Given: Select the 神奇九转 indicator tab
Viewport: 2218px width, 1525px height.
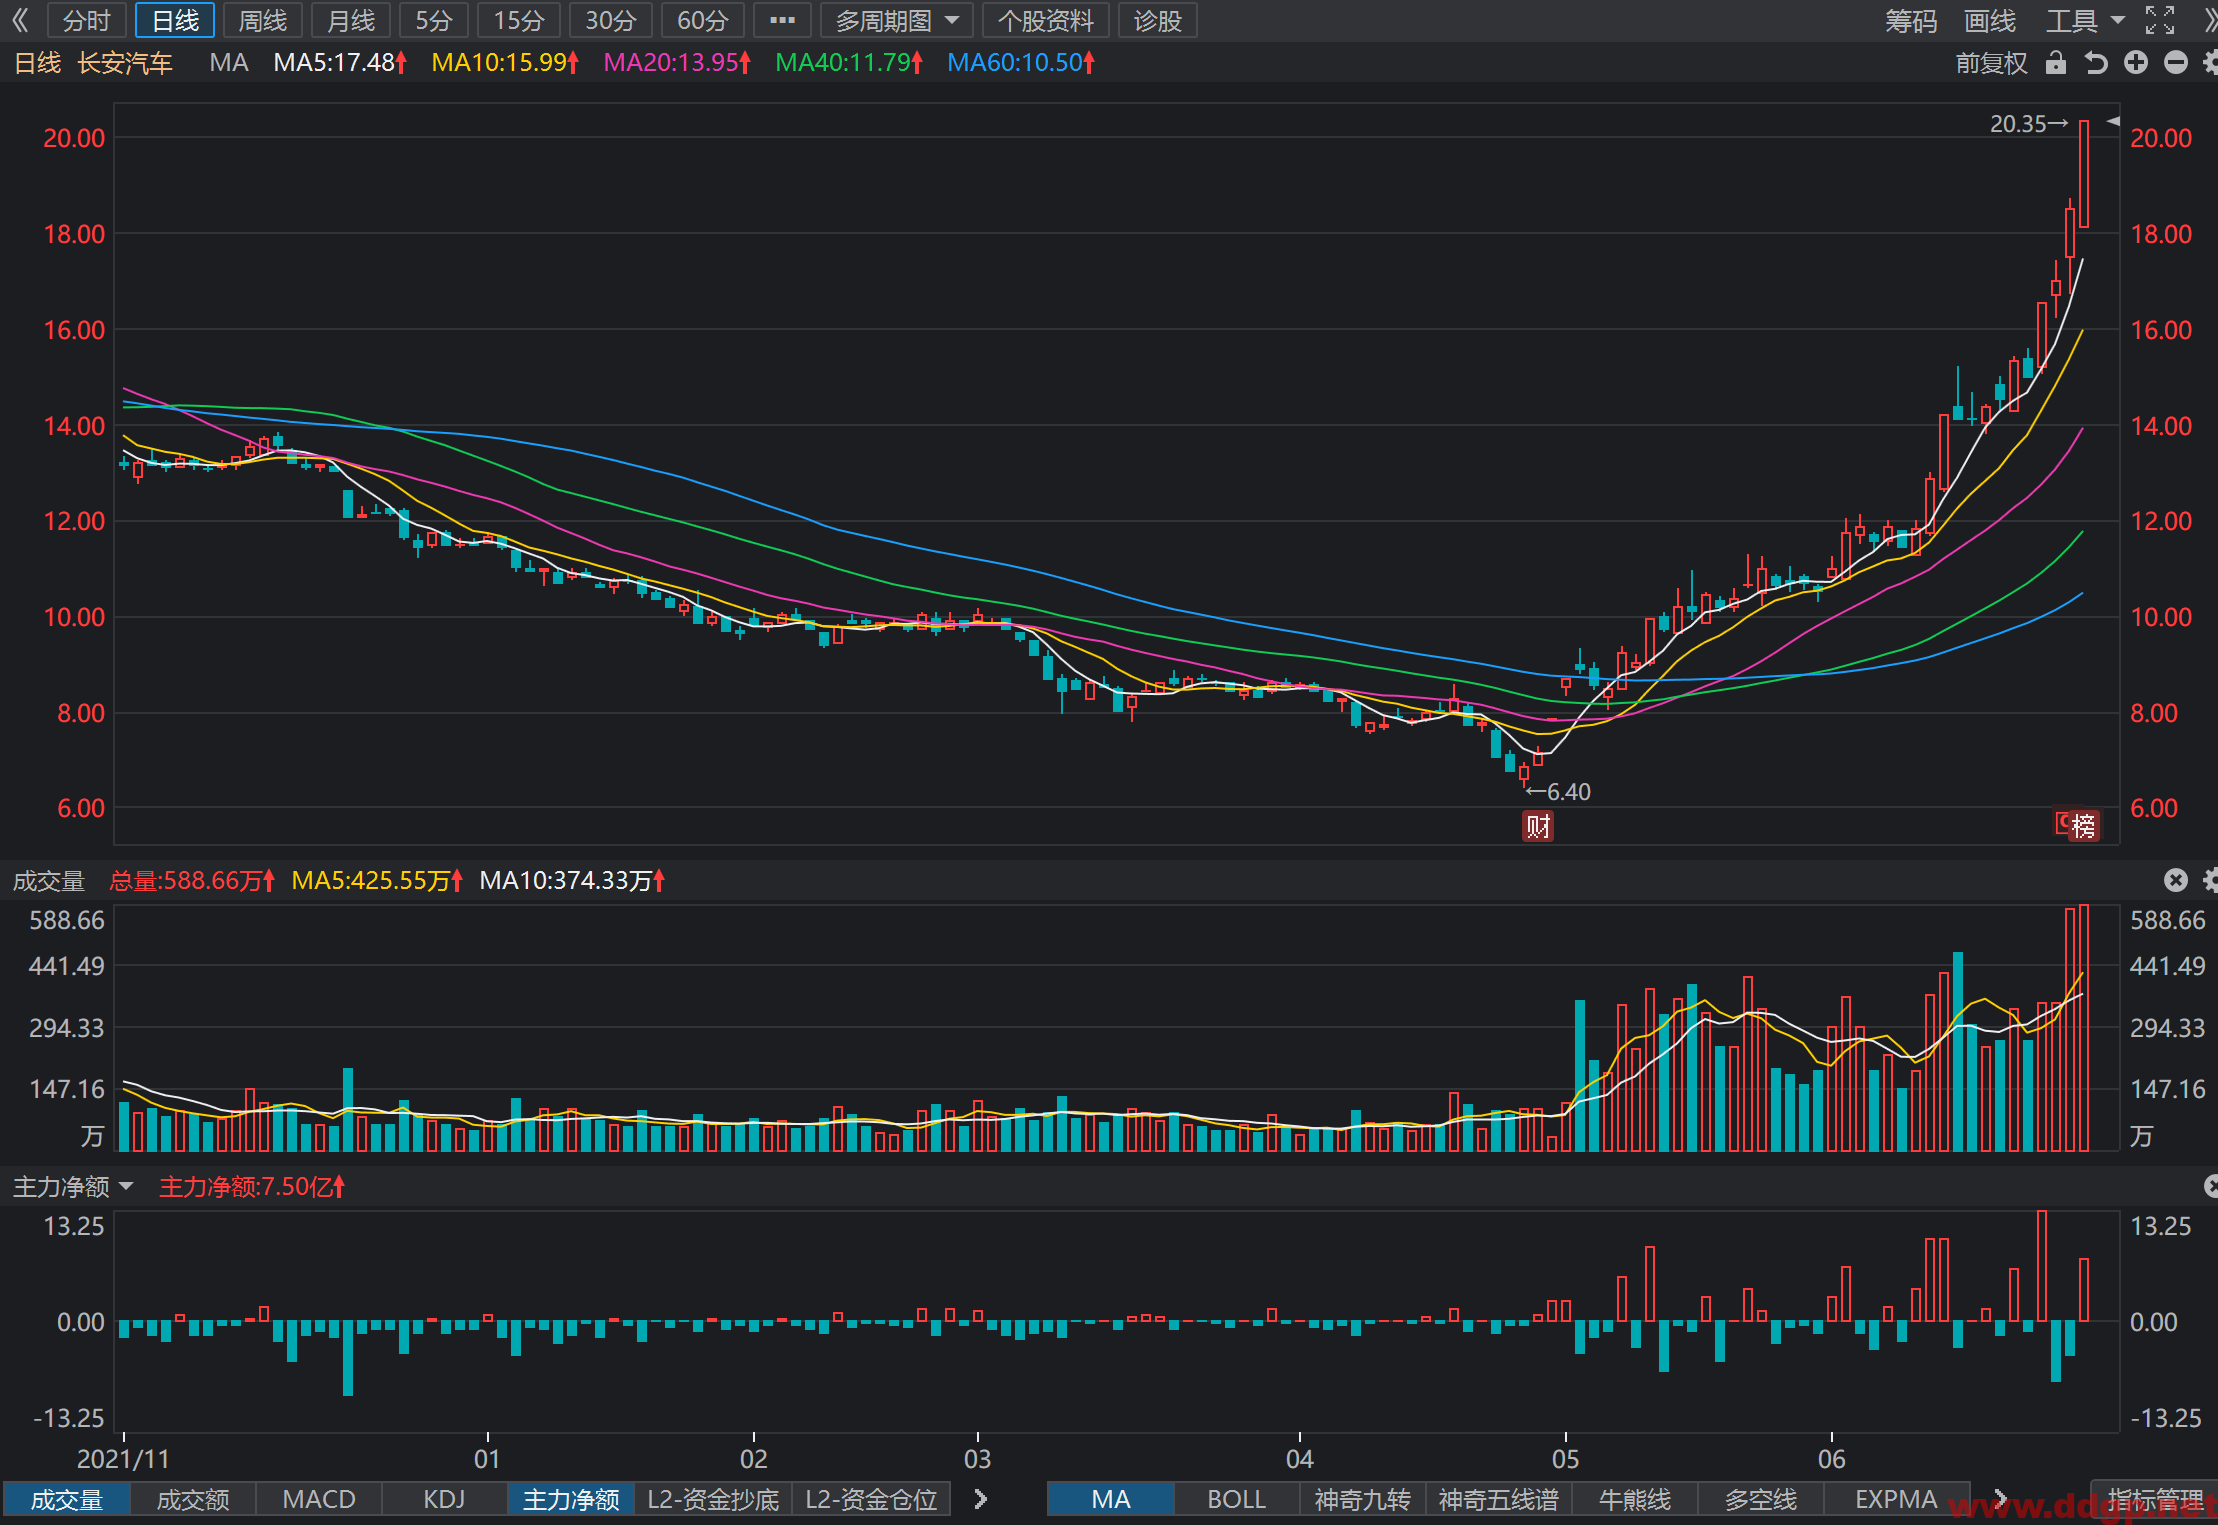Looking at the screenshot, I should click(1362, 1499).
